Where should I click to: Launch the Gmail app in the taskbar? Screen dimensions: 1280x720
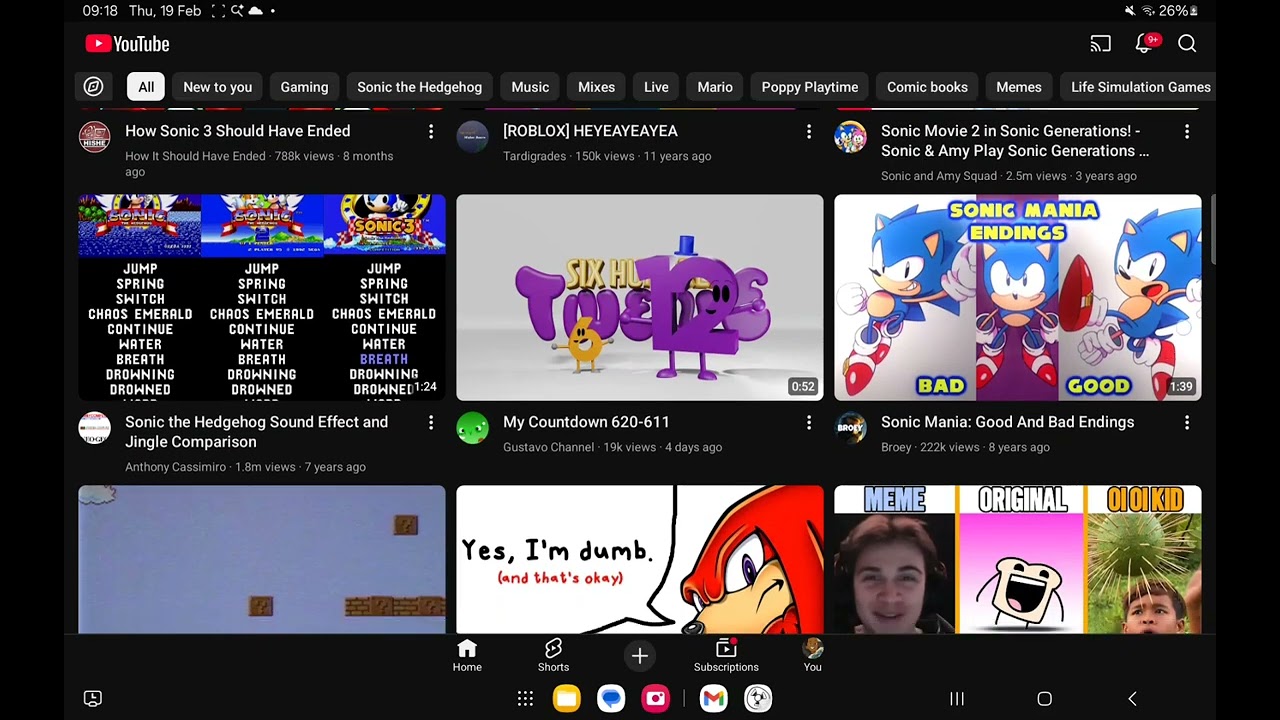click(x=713, y=699)
